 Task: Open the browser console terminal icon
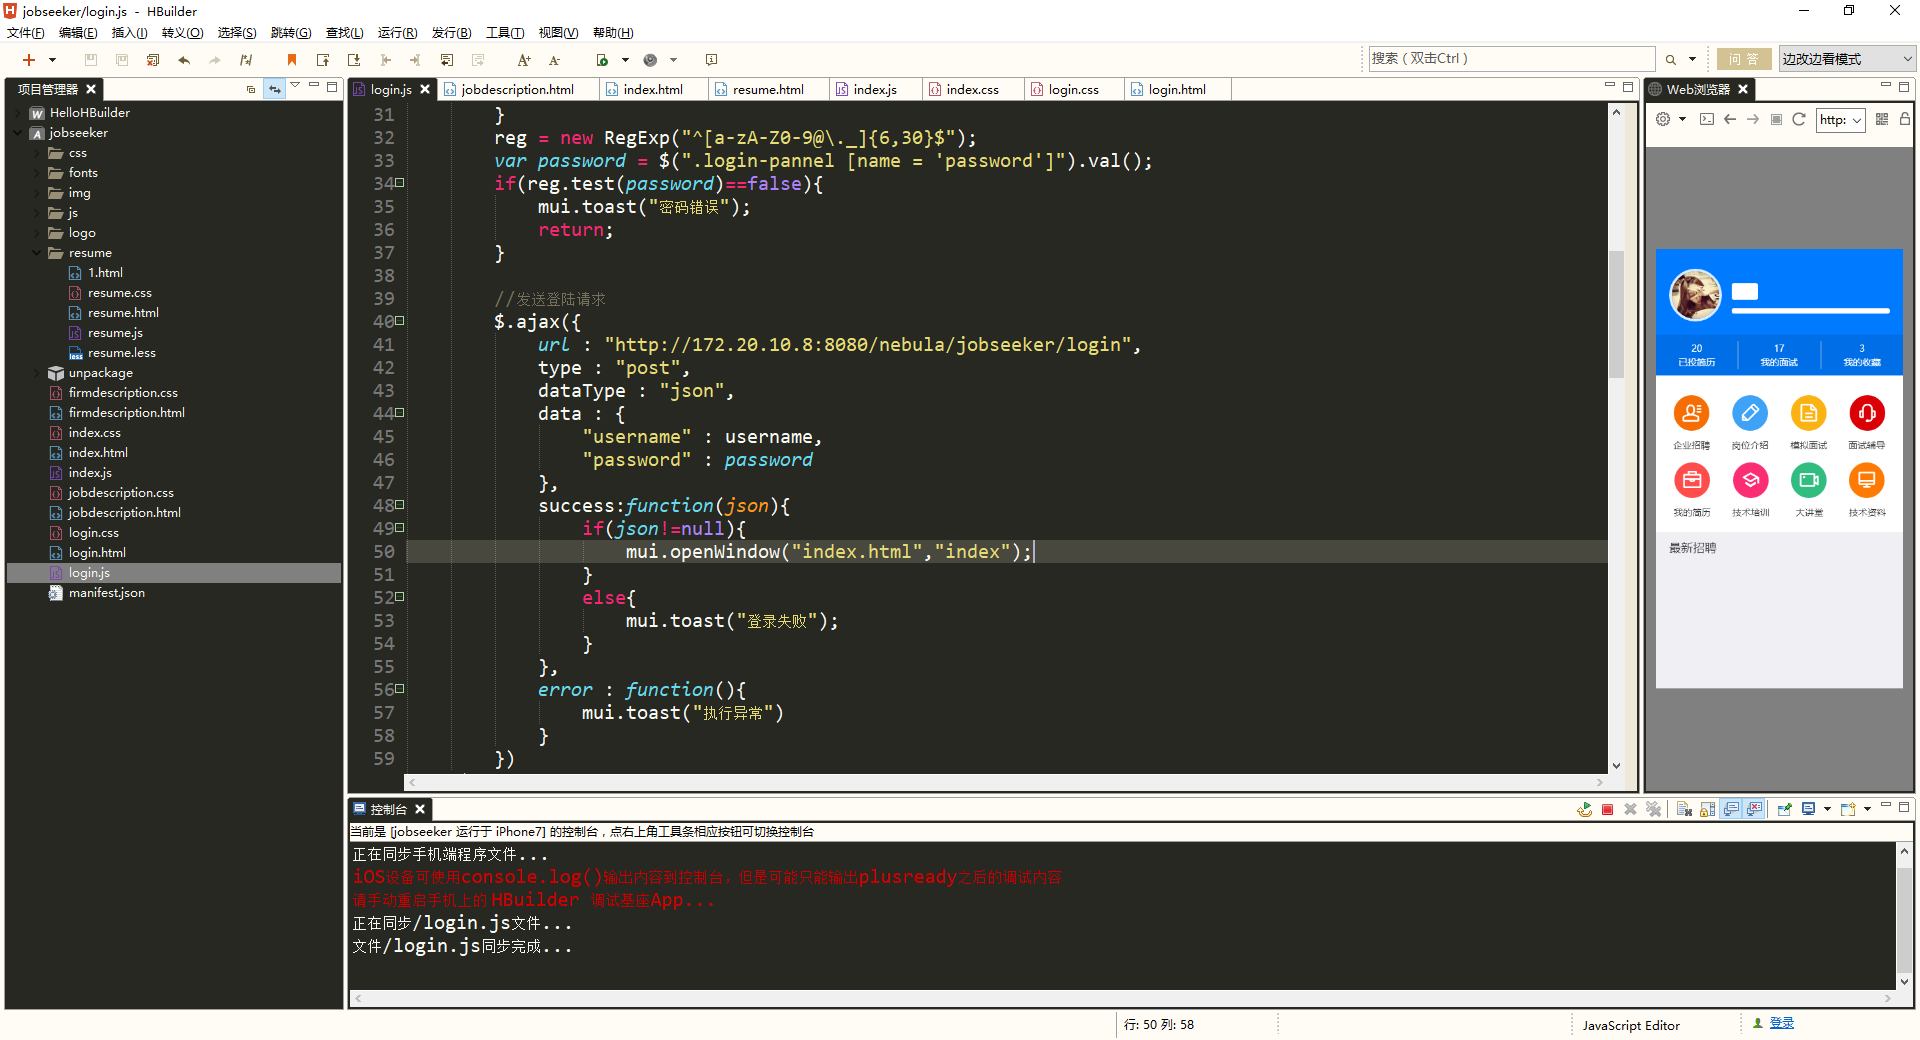1707,119
